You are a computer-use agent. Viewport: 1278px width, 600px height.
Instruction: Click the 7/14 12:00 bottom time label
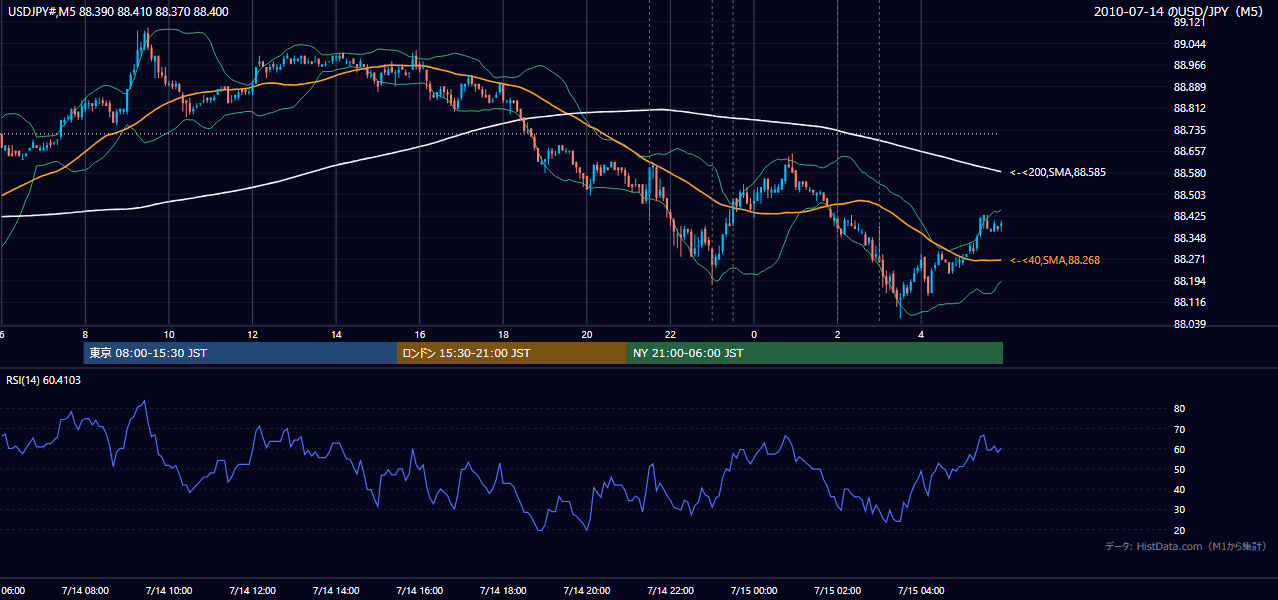pos(252,590)
